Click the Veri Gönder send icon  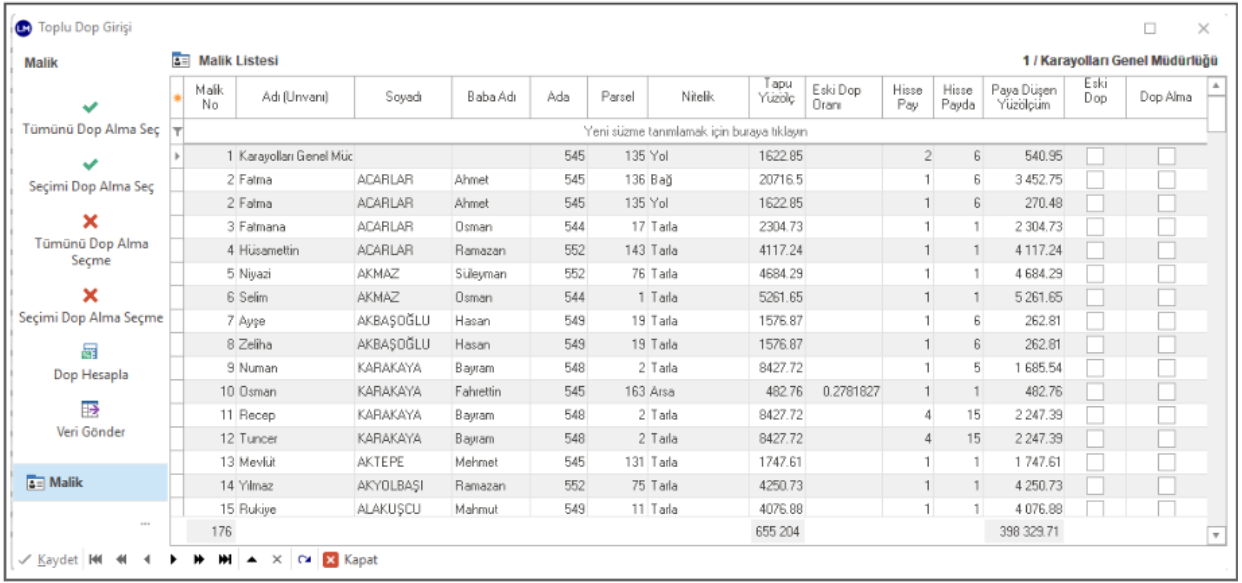90,409
